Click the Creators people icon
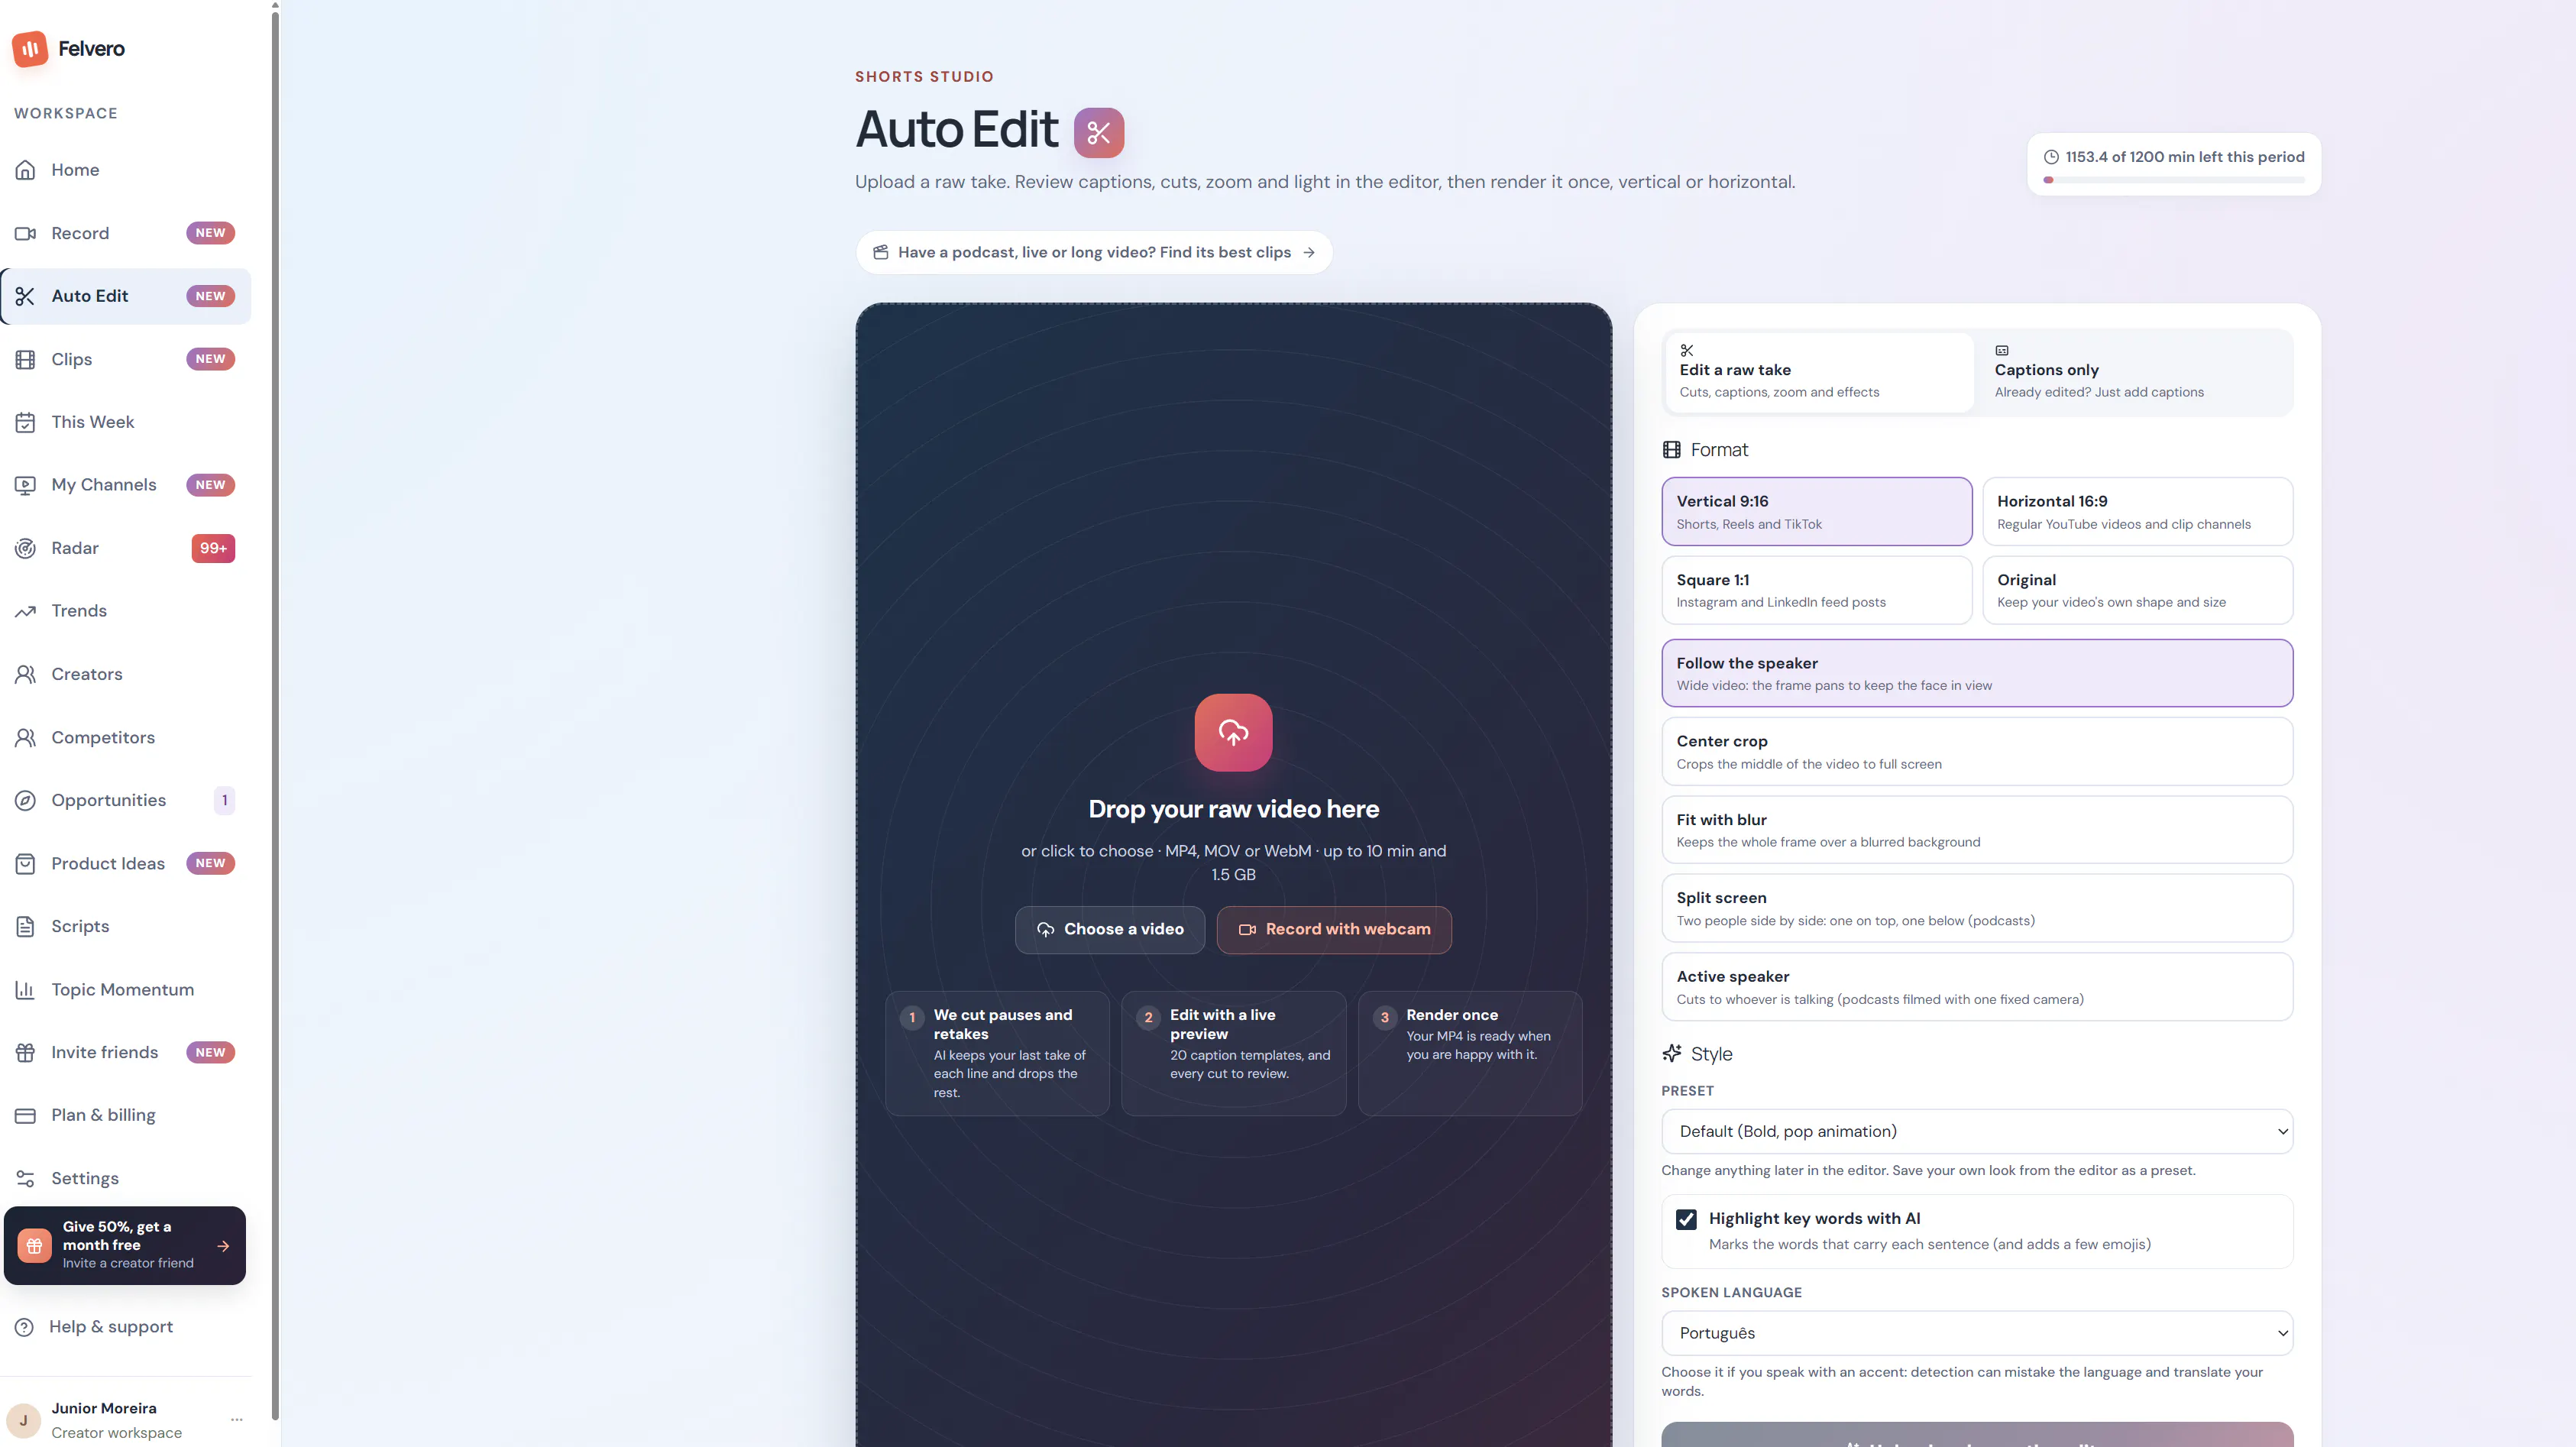This screenshot has height=1447, width=2576. (26, 674)
